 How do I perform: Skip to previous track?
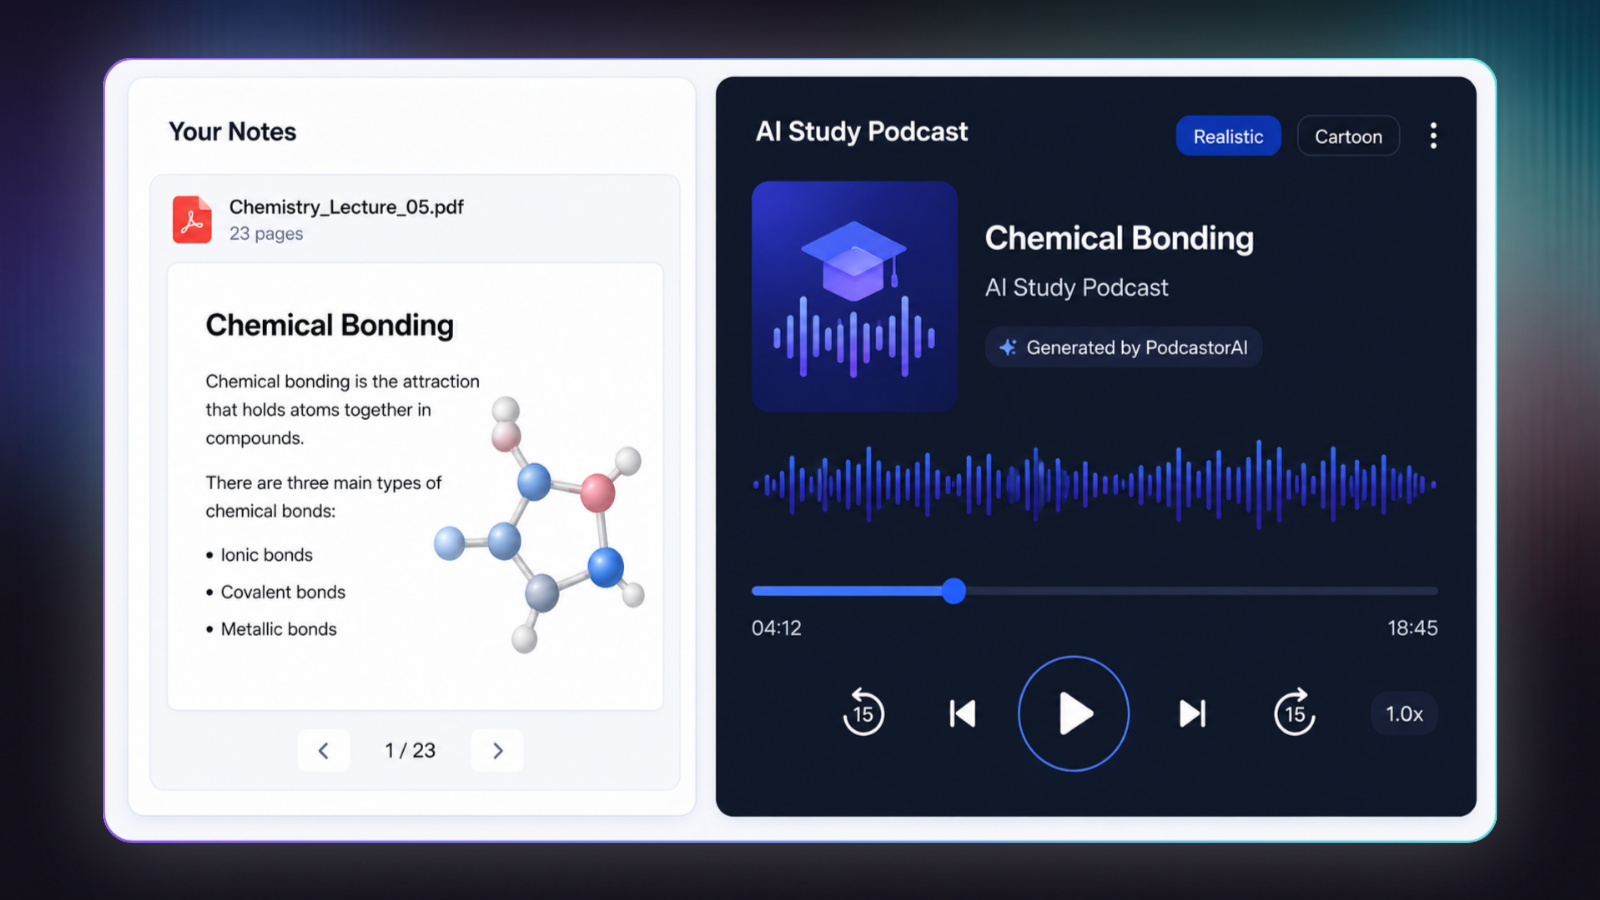[x=962, y=713]
